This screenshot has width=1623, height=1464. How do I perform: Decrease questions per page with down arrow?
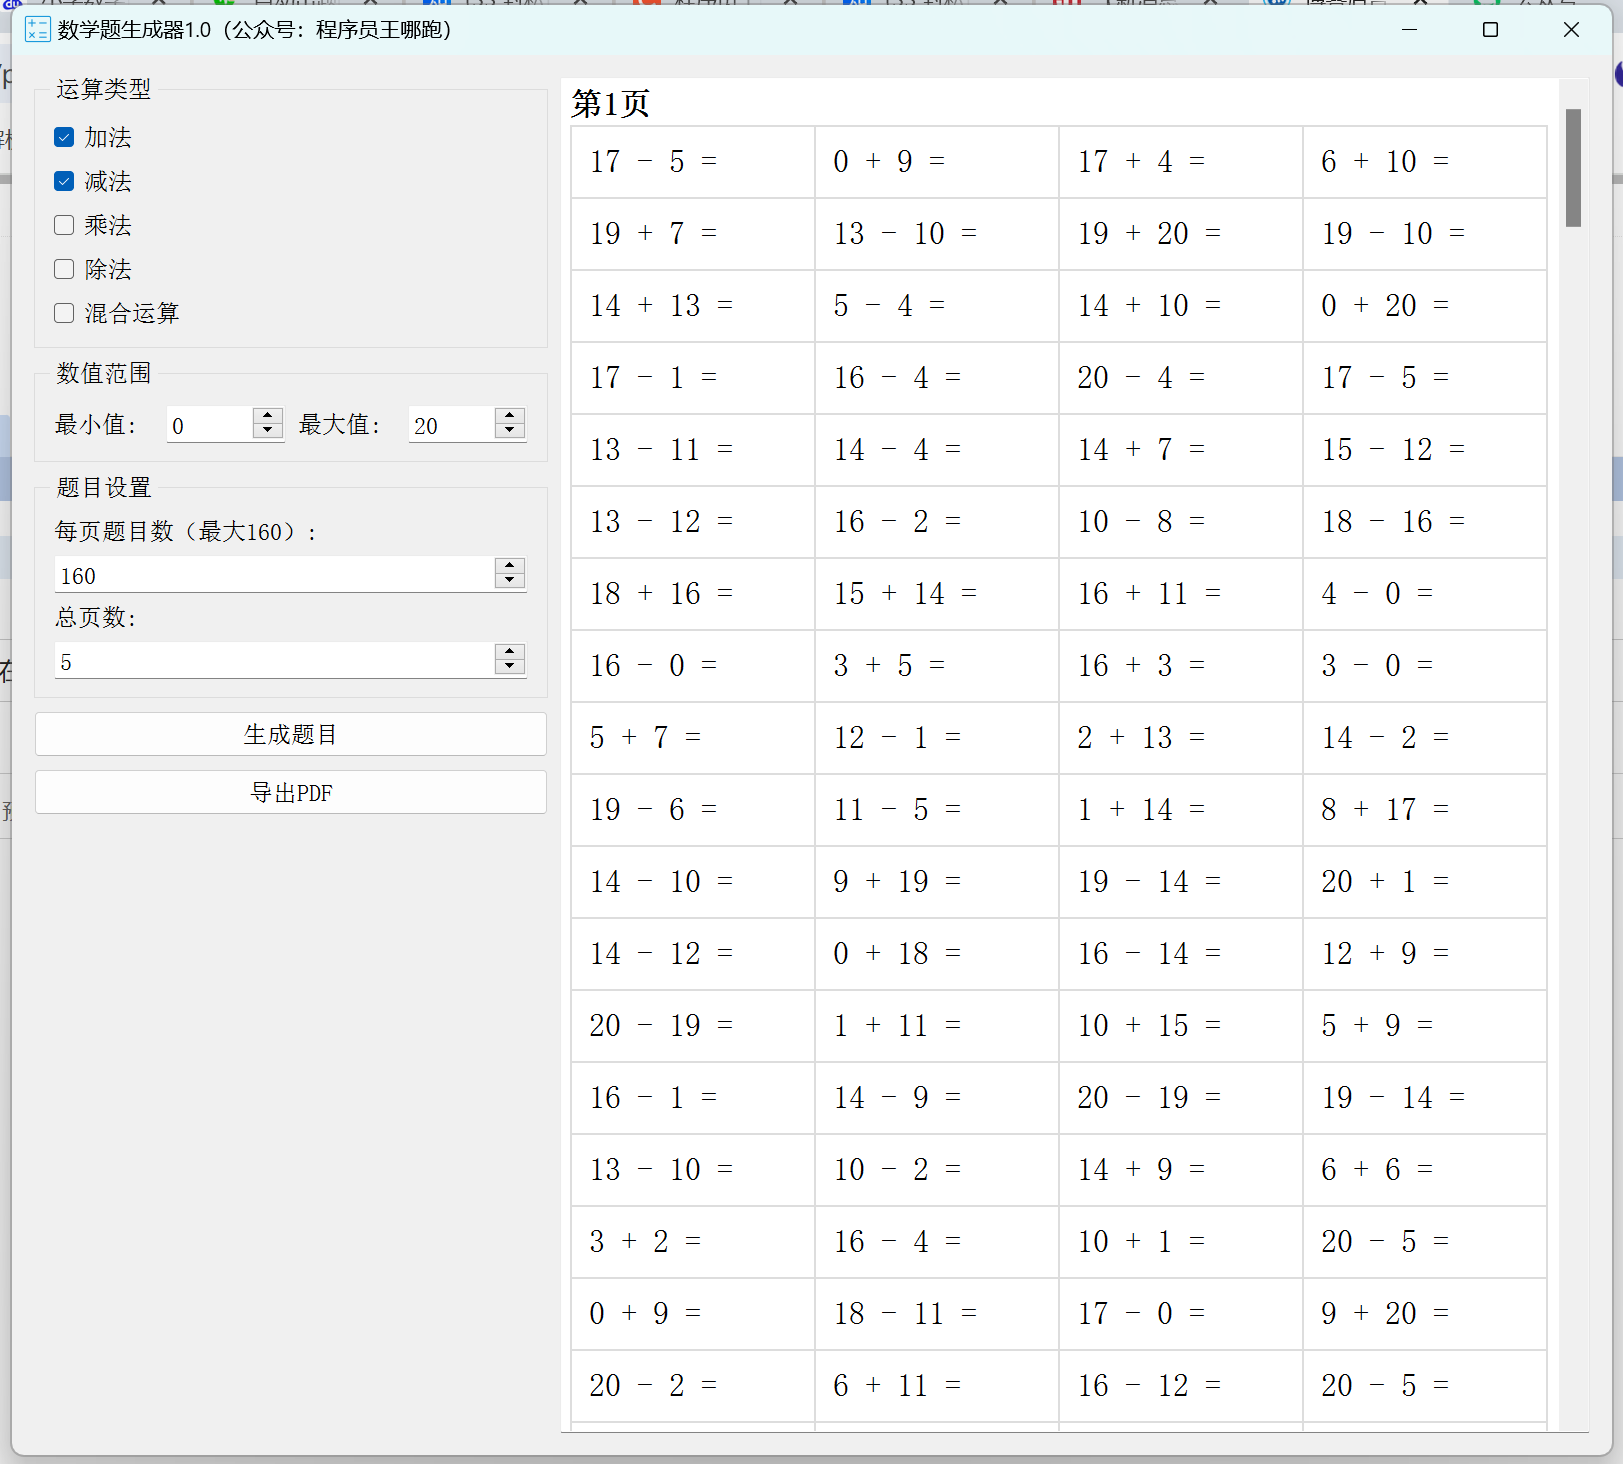(510, 581)
